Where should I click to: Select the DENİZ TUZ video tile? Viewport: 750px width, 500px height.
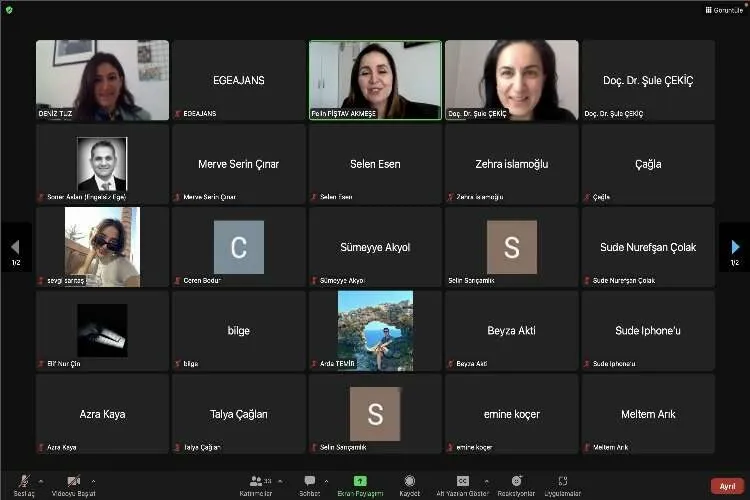pyautogui.click(x=102, y=80)
